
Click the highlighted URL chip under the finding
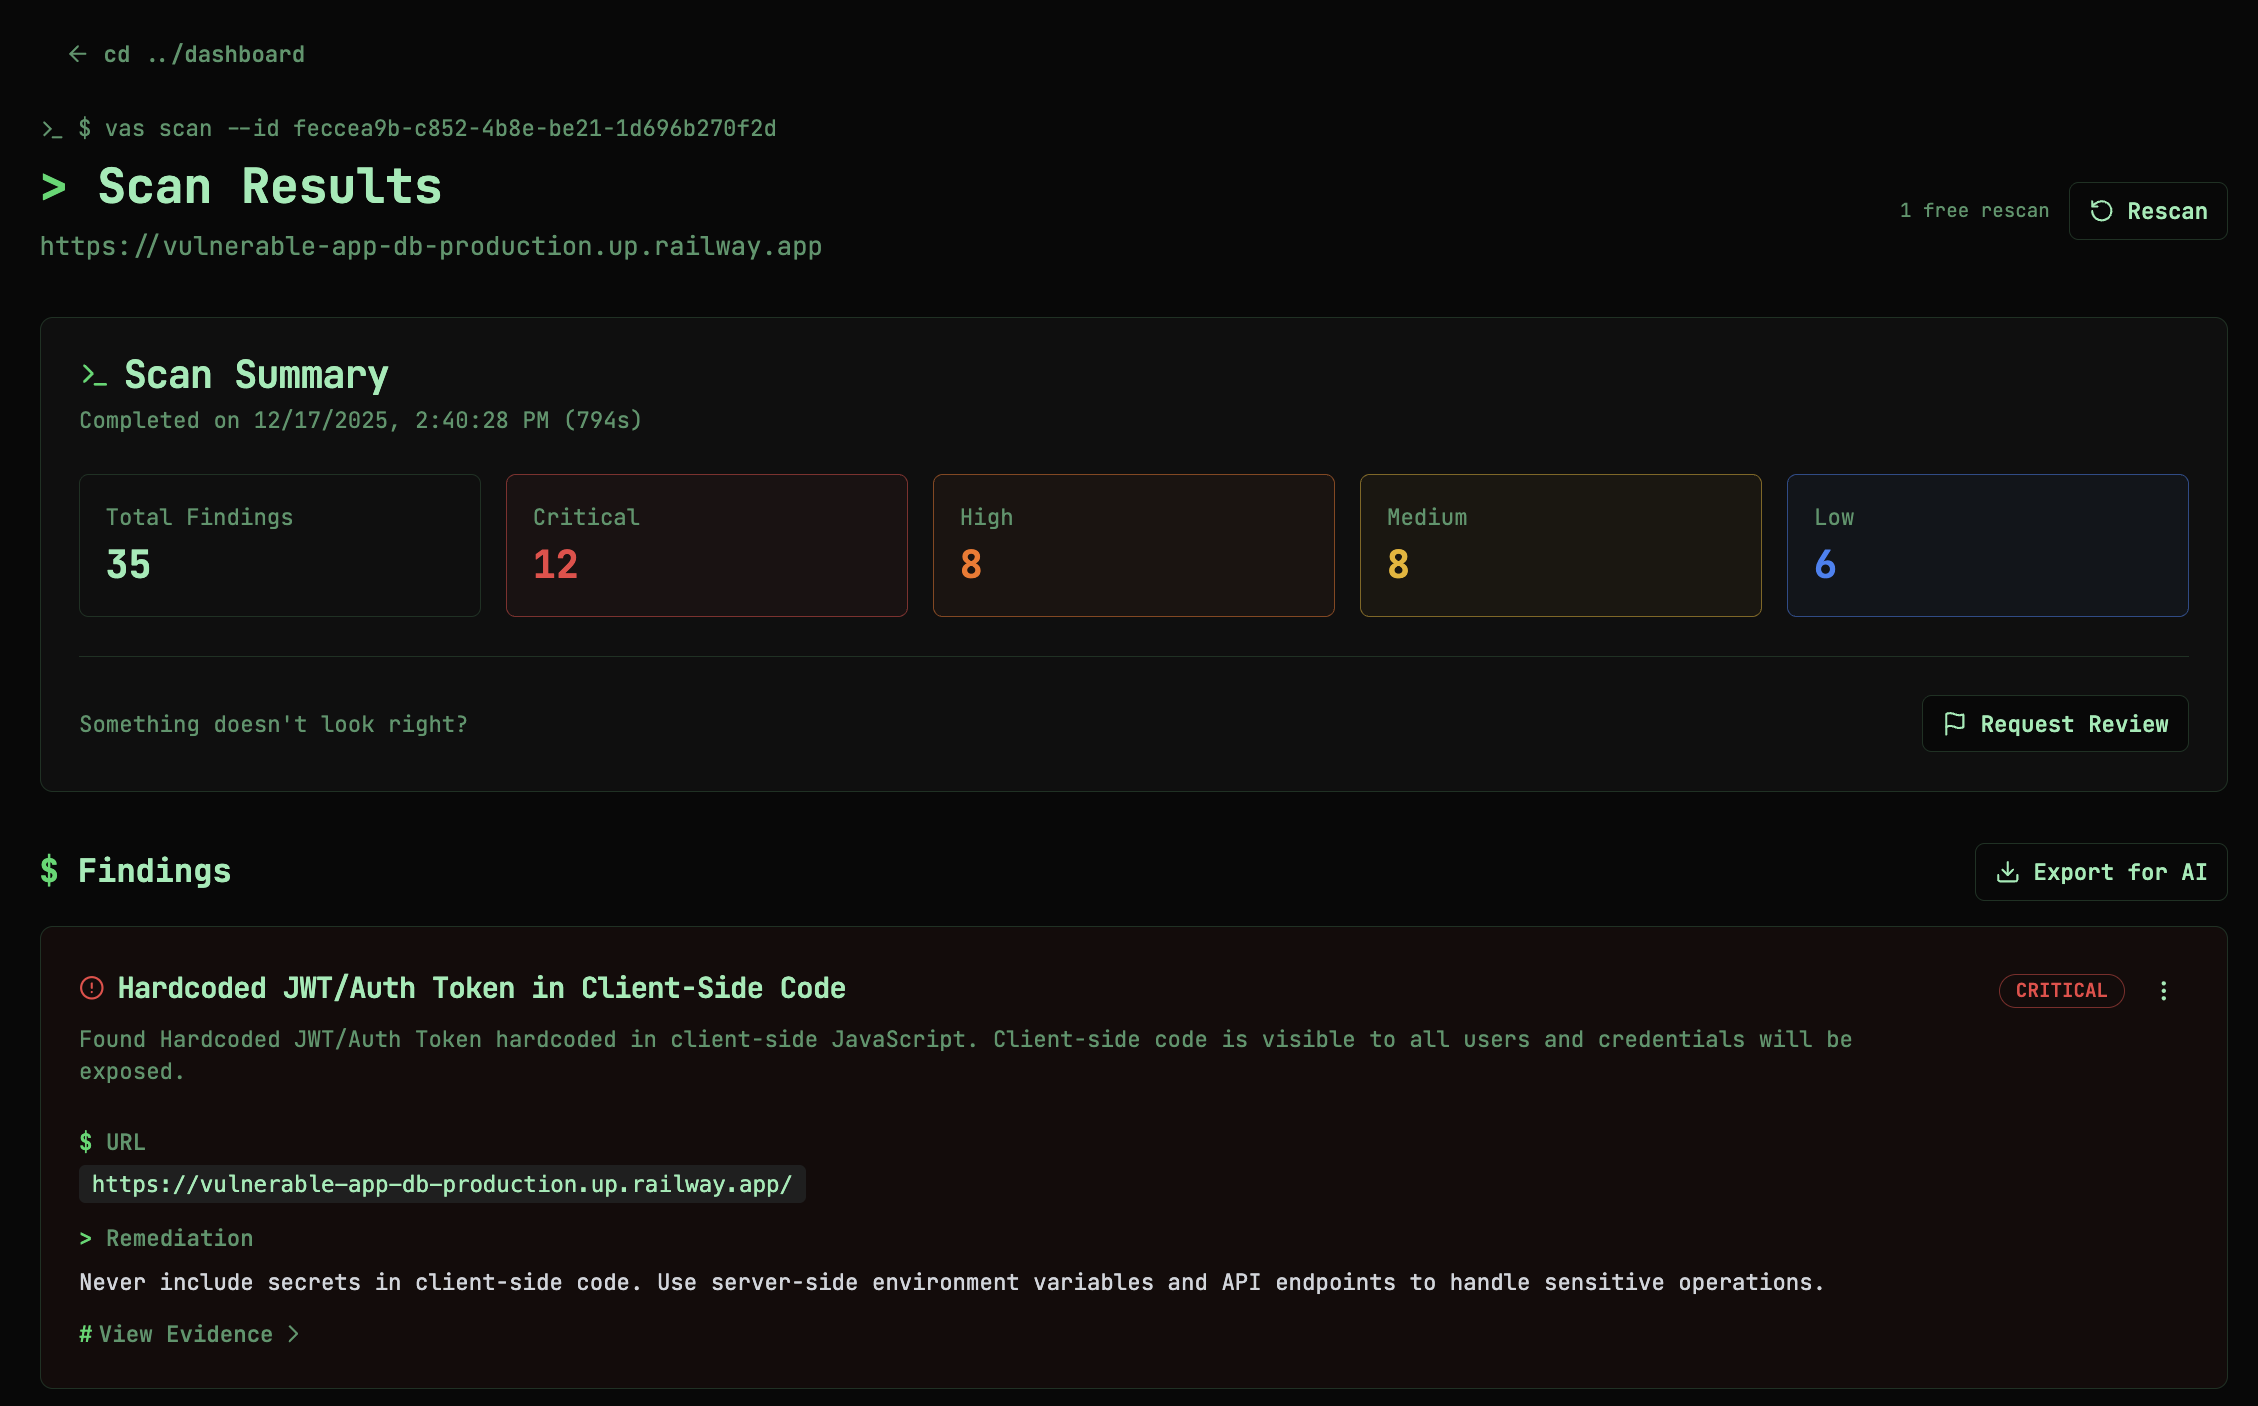(x=441, y=1184)
